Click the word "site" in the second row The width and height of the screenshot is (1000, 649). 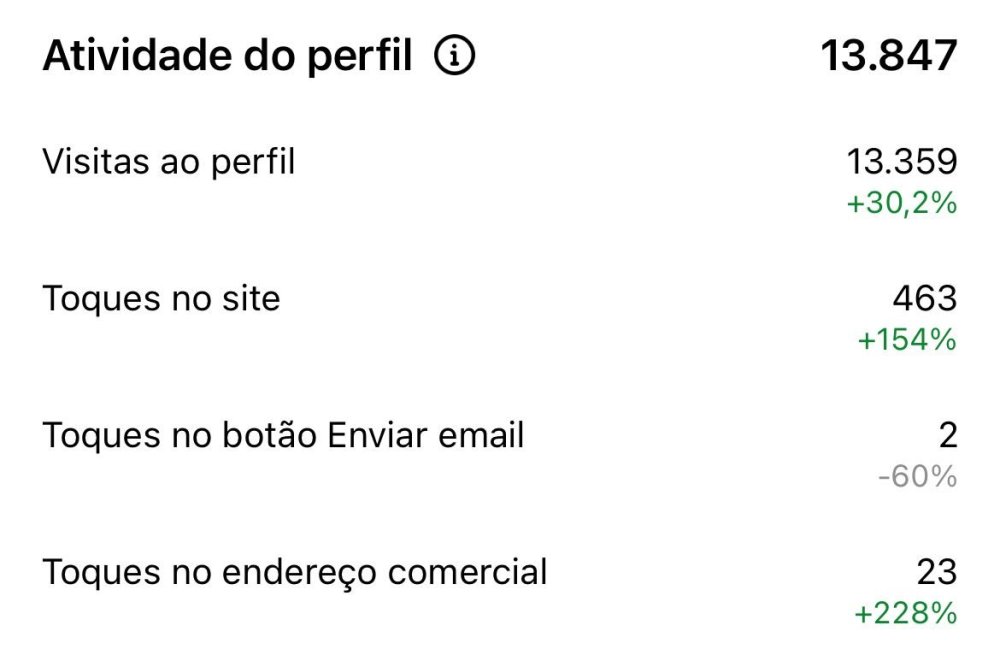(250, 298)
